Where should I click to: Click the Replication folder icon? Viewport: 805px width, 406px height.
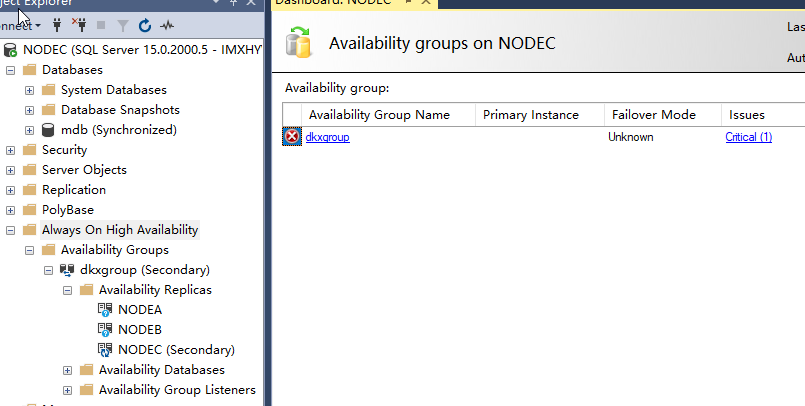[x=30, y=189]
